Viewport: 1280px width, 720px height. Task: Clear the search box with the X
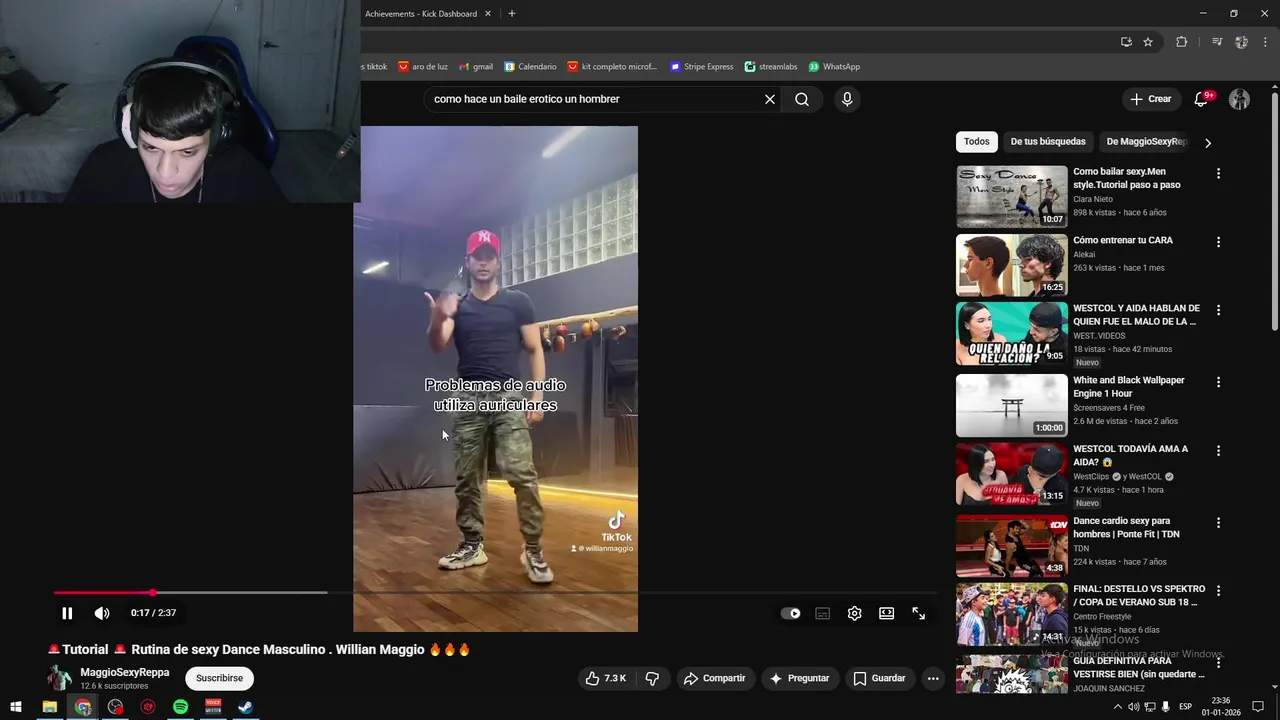coord(770,99)
